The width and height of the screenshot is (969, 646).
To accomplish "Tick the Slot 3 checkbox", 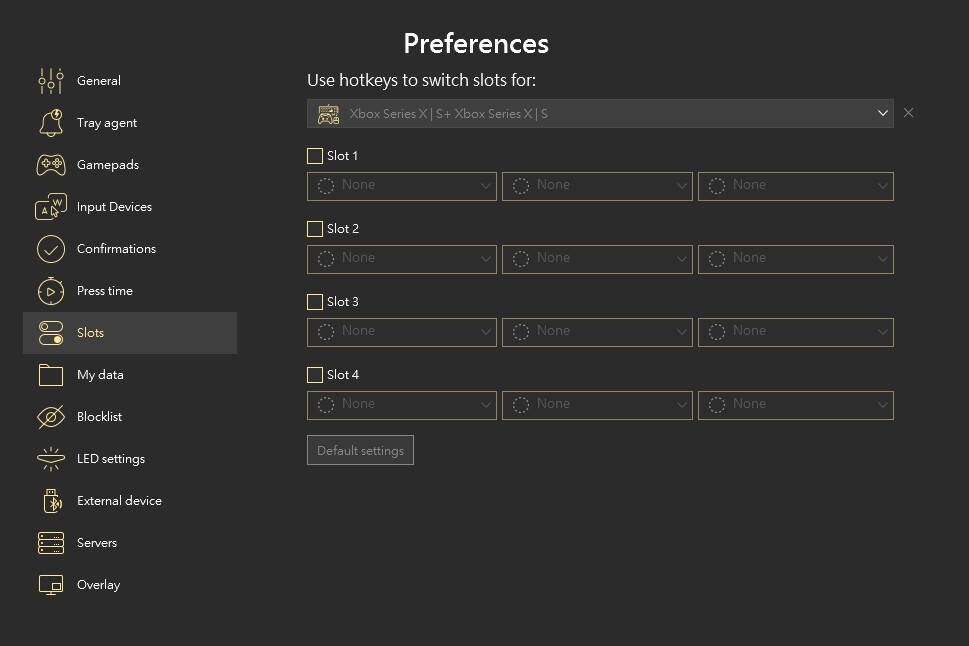I will pos(315,302).
